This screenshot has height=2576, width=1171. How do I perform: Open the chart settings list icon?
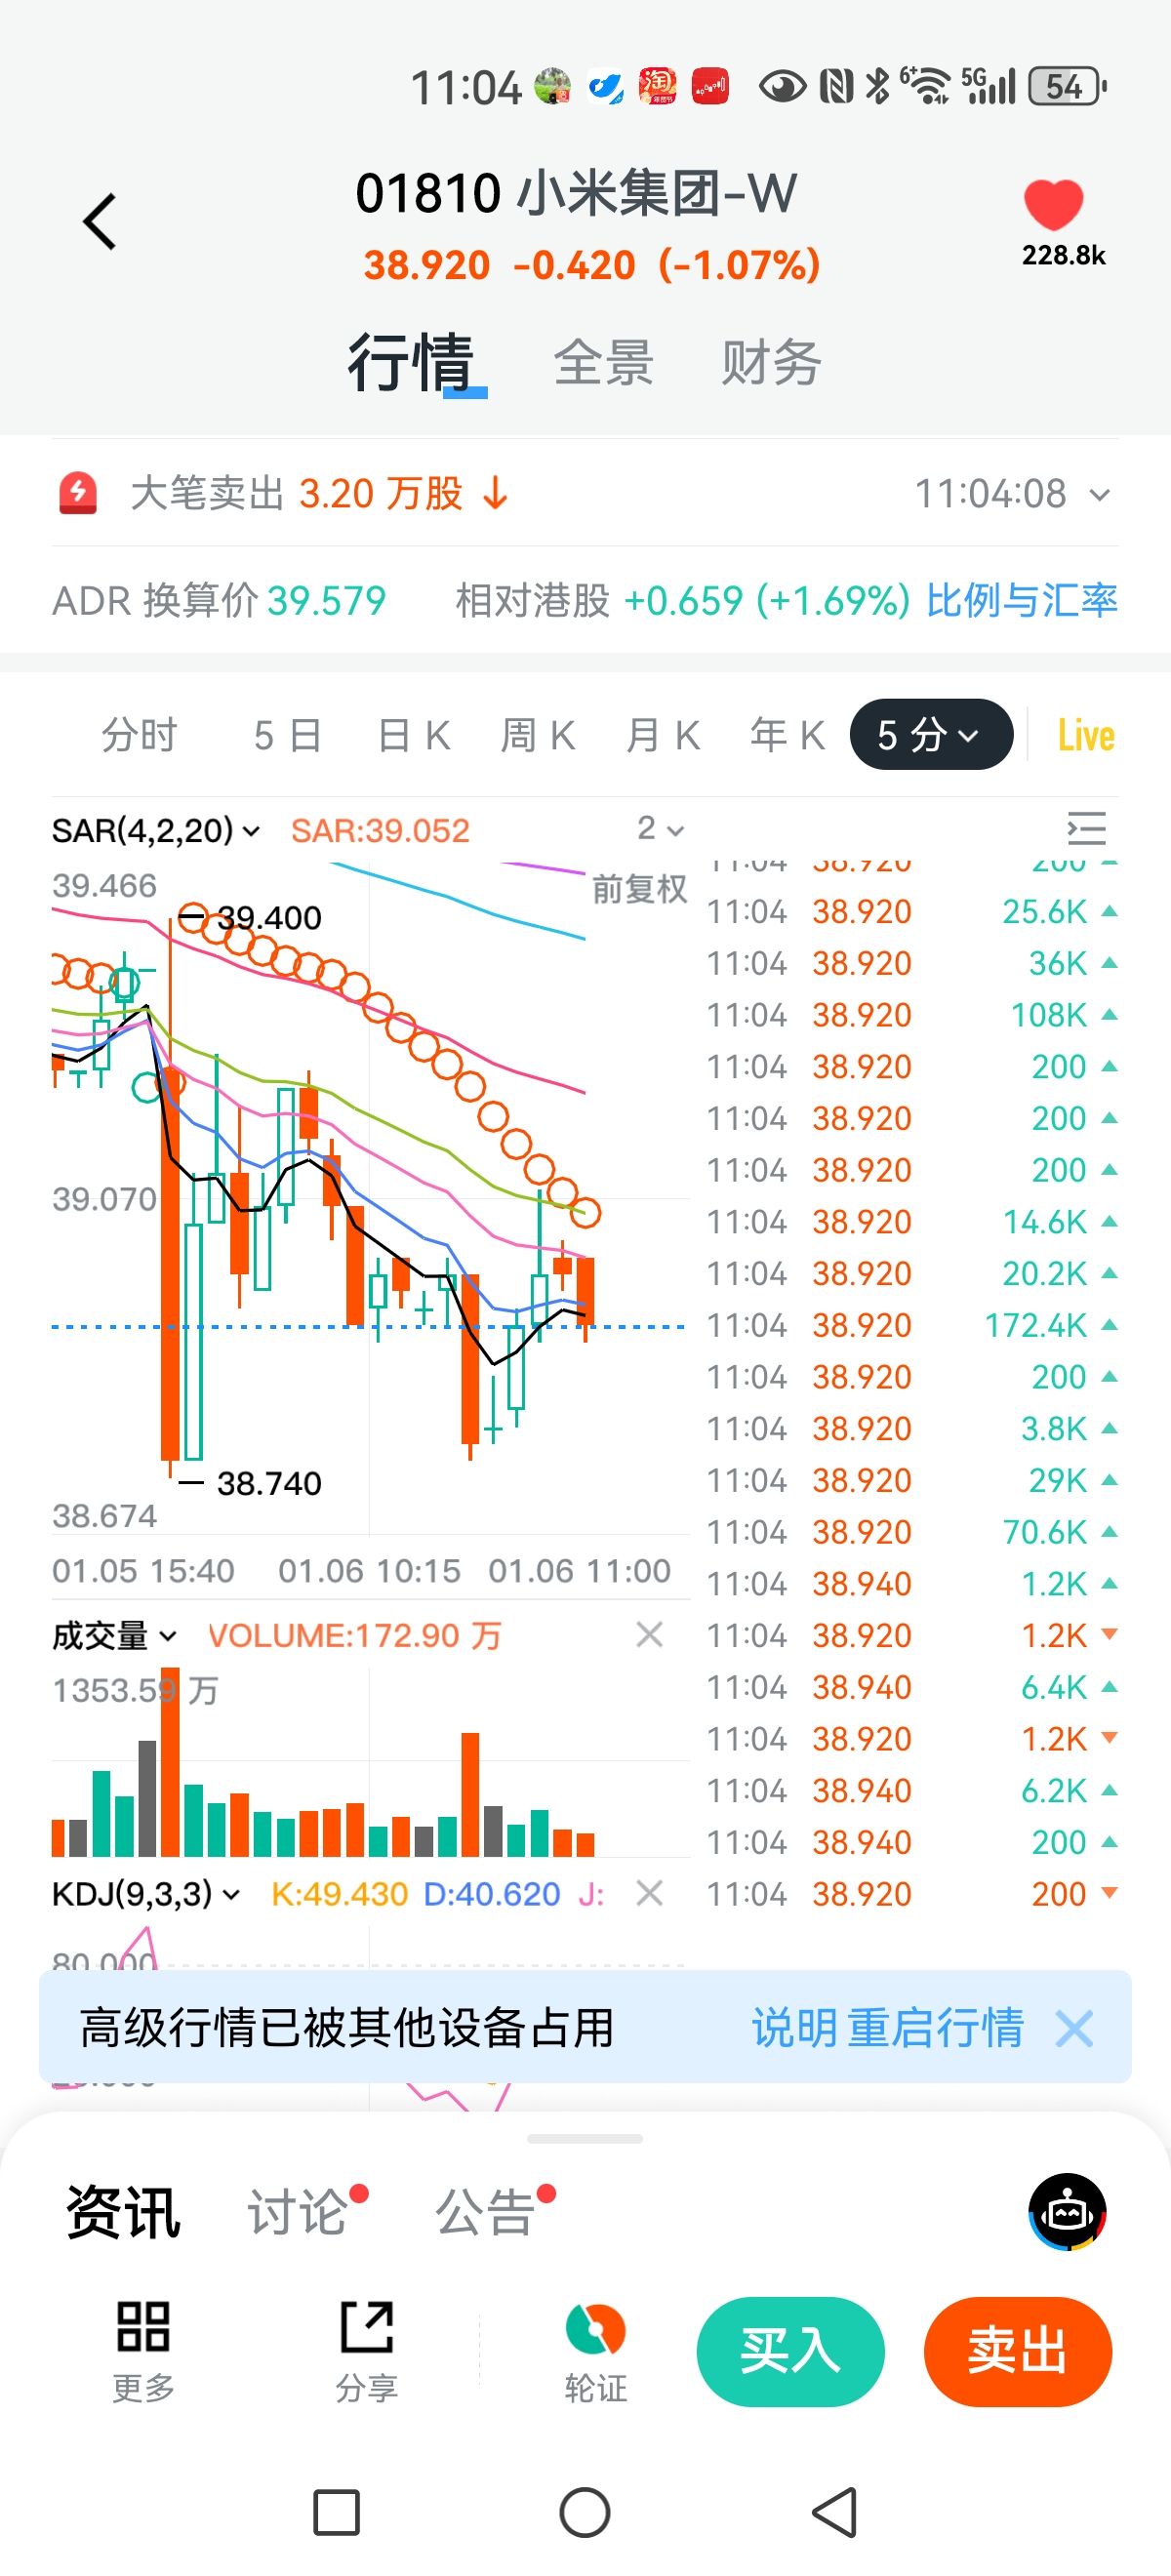(1086, 829)
